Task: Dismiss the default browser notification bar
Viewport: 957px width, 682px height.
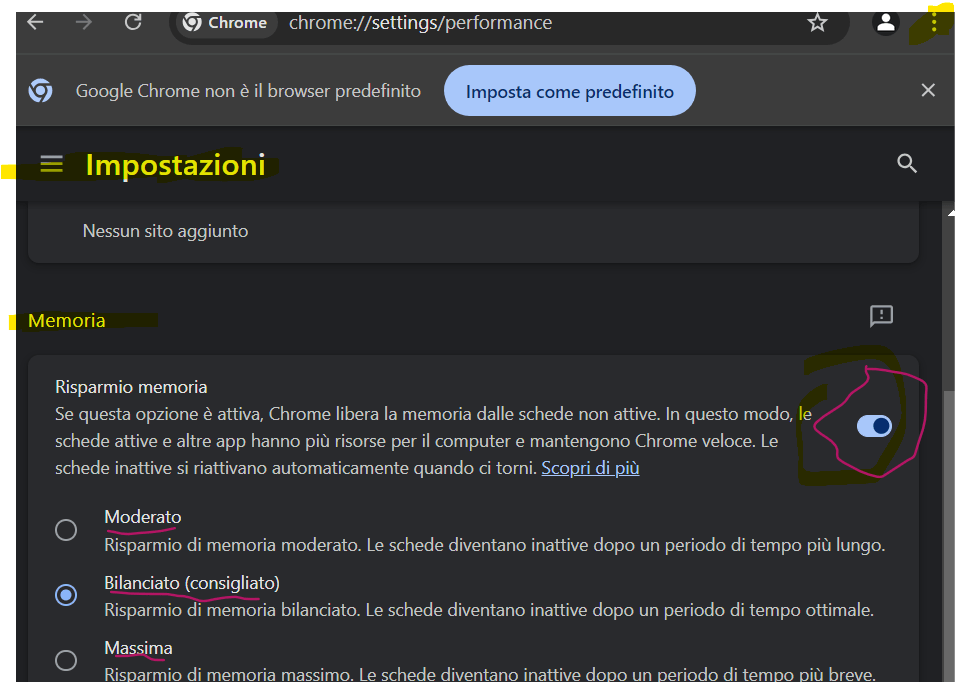Action: click(928, 91)
